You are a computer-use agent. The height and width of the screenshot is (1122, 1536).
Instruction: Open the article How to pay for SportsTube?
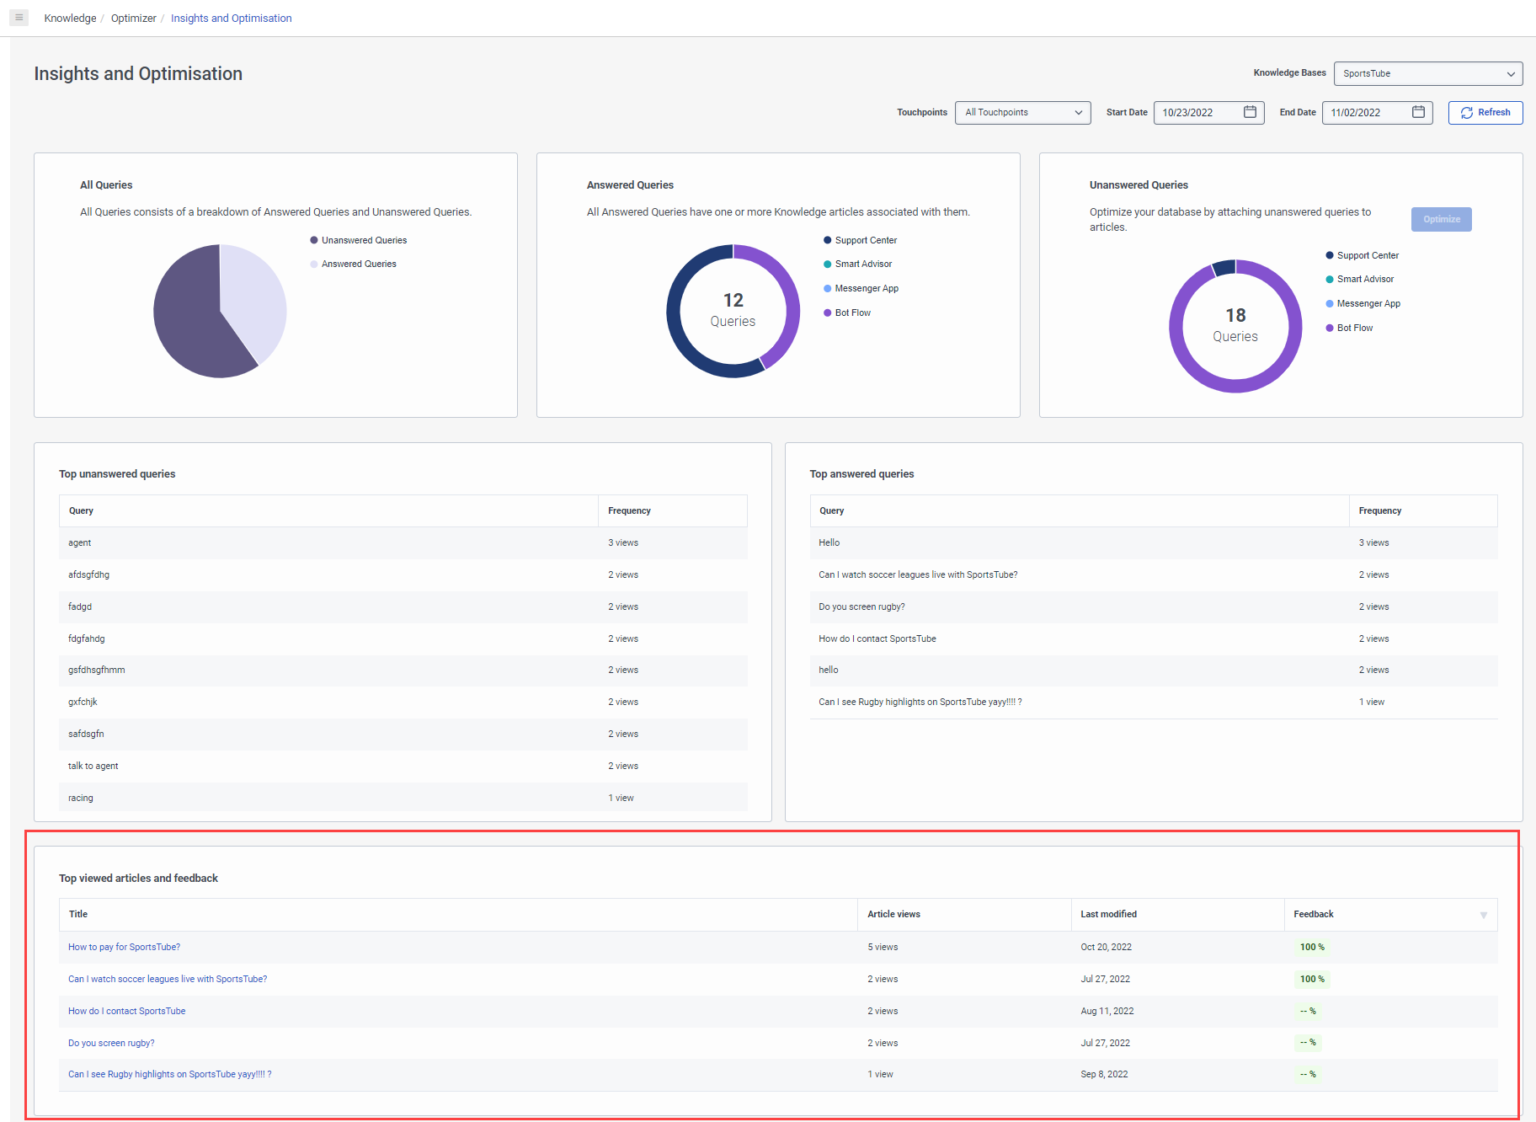[124, 946]
